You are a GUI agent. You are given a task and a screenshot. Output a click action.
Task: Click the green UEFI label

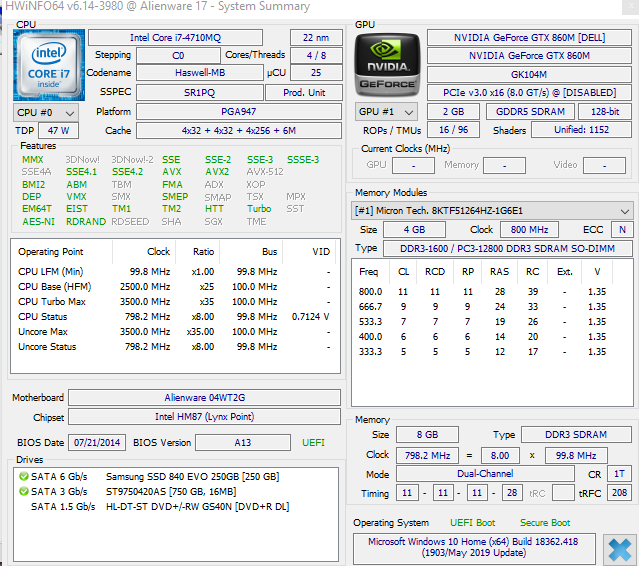point(314,442)
